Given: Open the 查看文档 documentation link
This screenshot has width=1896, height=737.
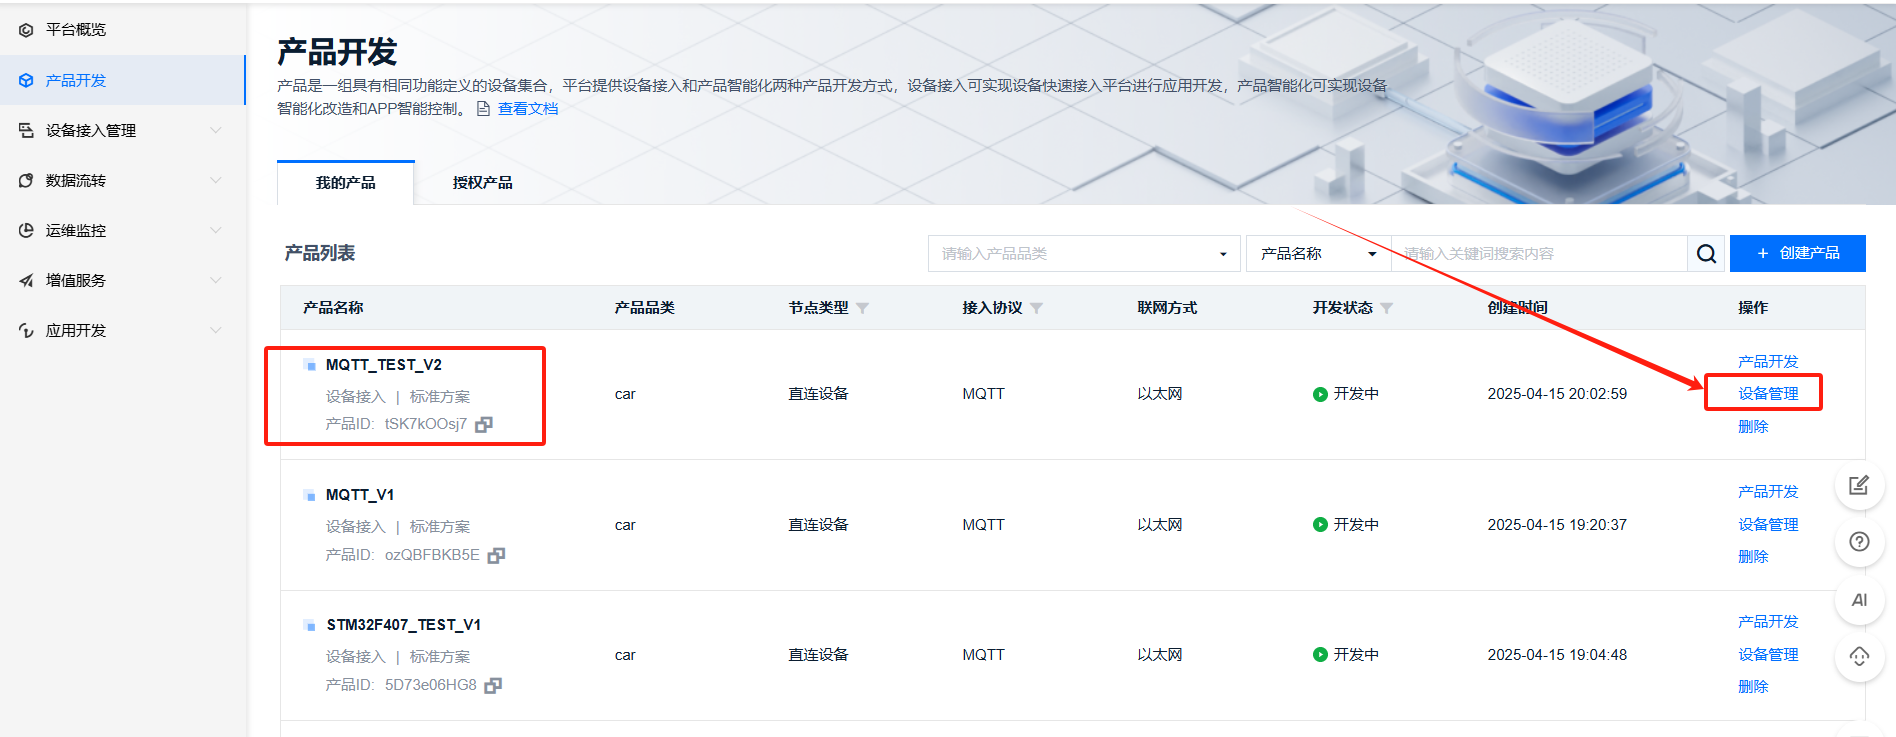Looking at the screenshot, I should 528,109.
